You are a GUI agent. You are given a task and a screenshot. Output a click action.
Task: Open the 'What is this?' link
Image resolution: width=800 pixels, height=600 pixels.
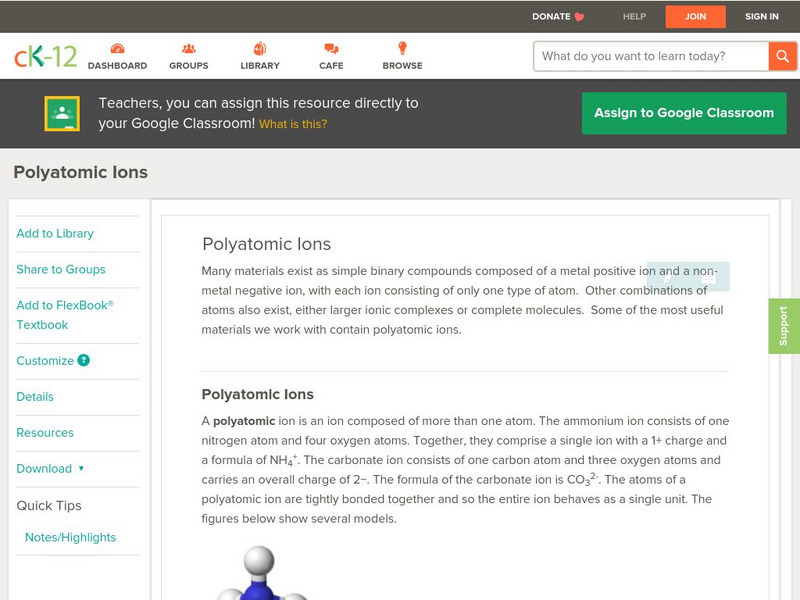click(x=293, y=124)
